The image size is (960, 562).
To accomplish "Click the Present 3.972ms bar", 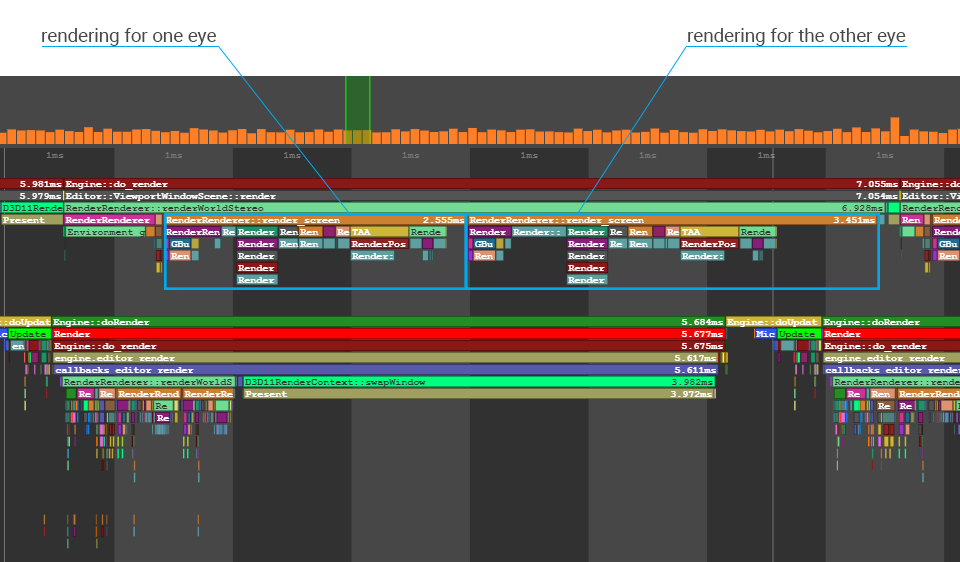I will coord(480,394).
